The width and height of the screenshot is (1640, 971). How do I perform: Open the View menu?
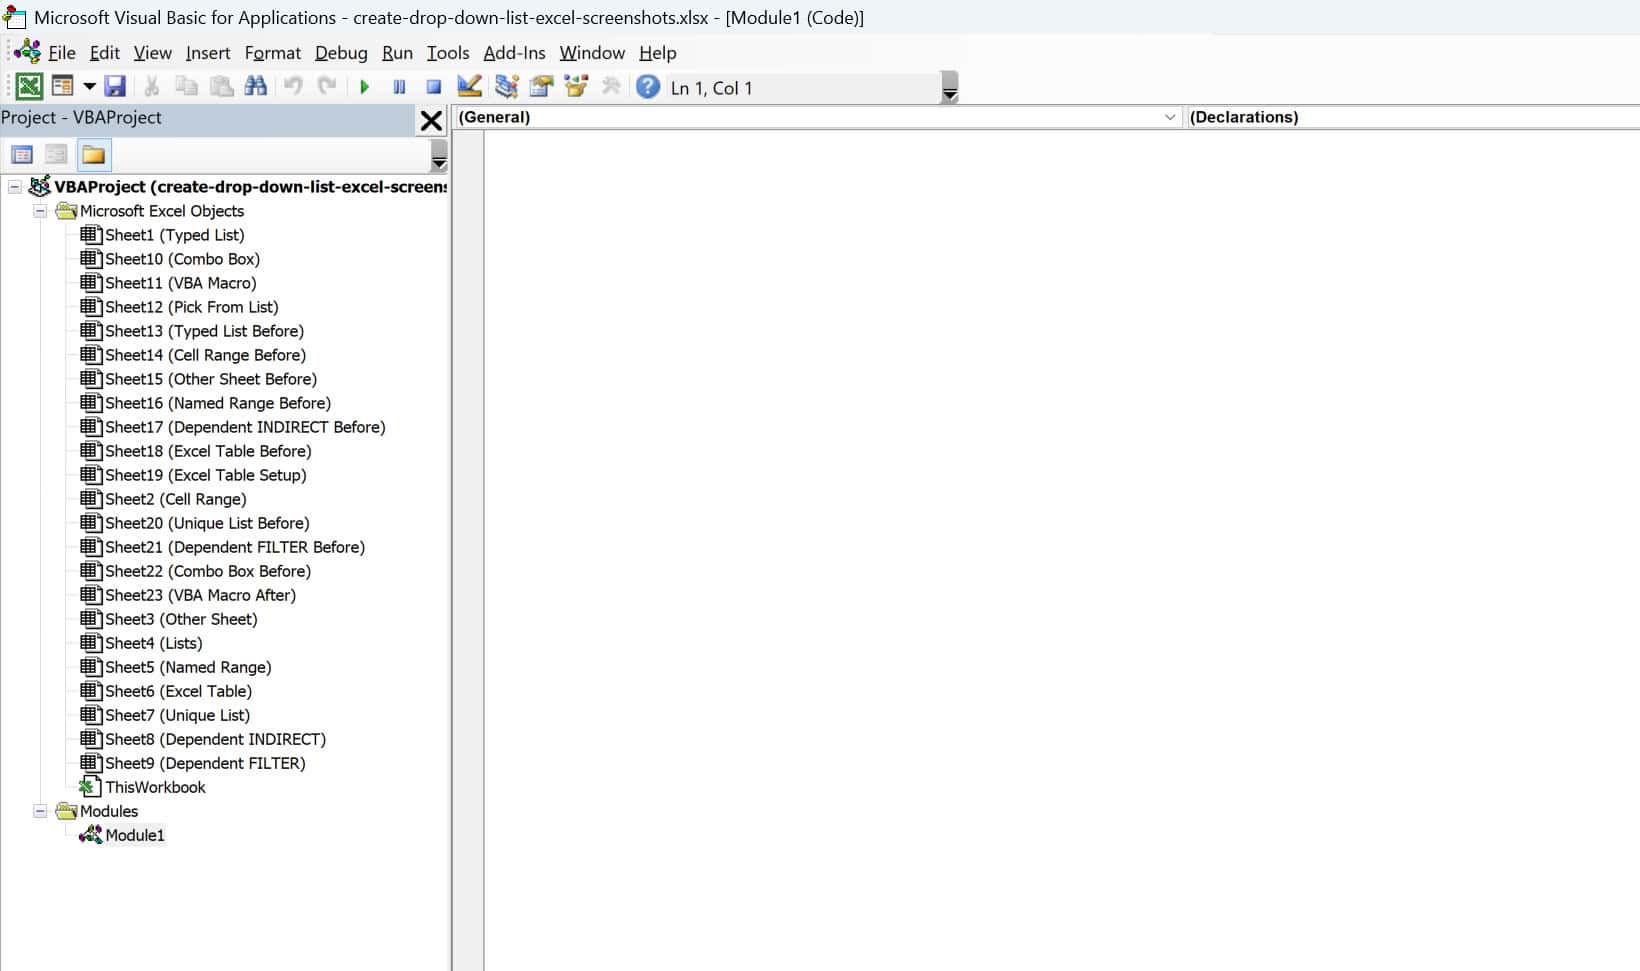tap(153, 53)
